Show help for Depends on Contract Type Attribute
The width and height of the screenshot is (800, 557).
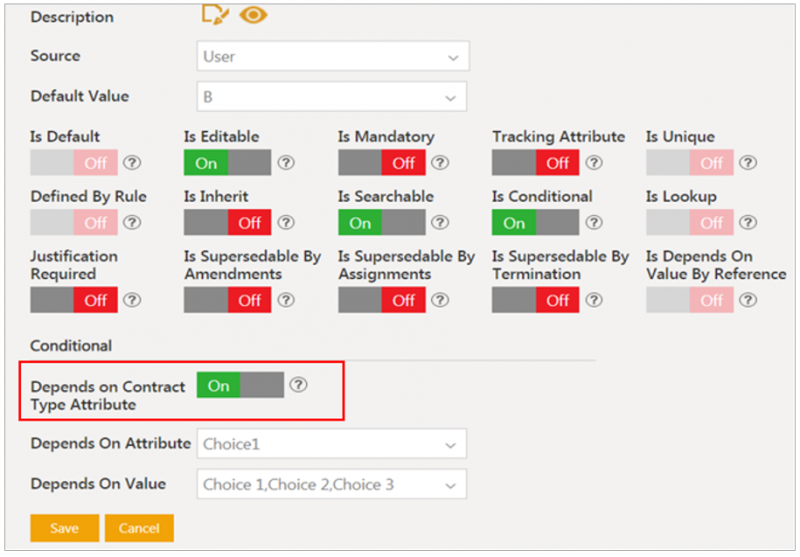coord(298,385)
